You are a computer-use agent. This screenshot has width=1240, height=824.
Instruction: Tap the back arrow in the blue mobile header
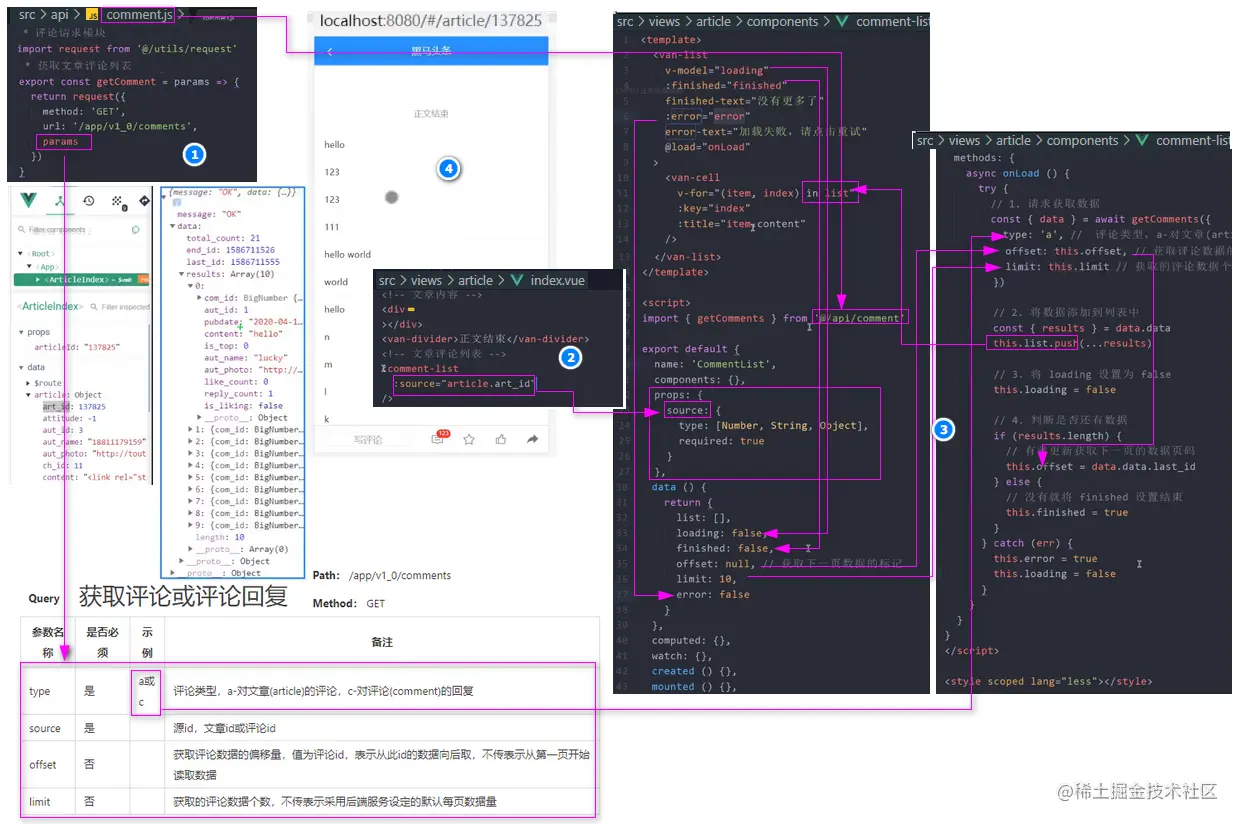[x=330, y=52]
